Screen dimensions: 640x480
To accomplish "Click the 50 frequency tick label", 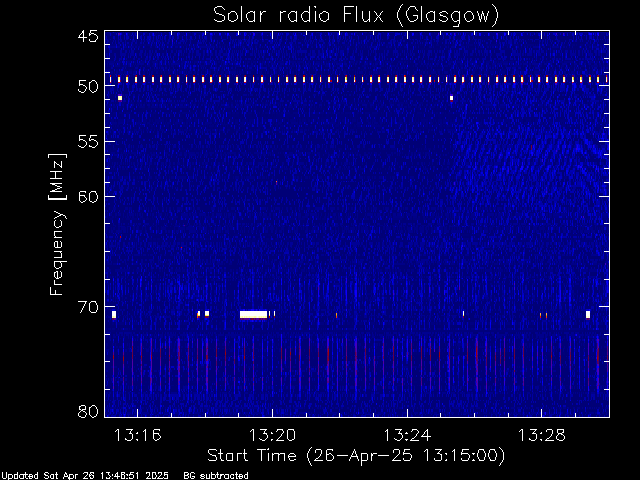I will (x=88, y=86).
